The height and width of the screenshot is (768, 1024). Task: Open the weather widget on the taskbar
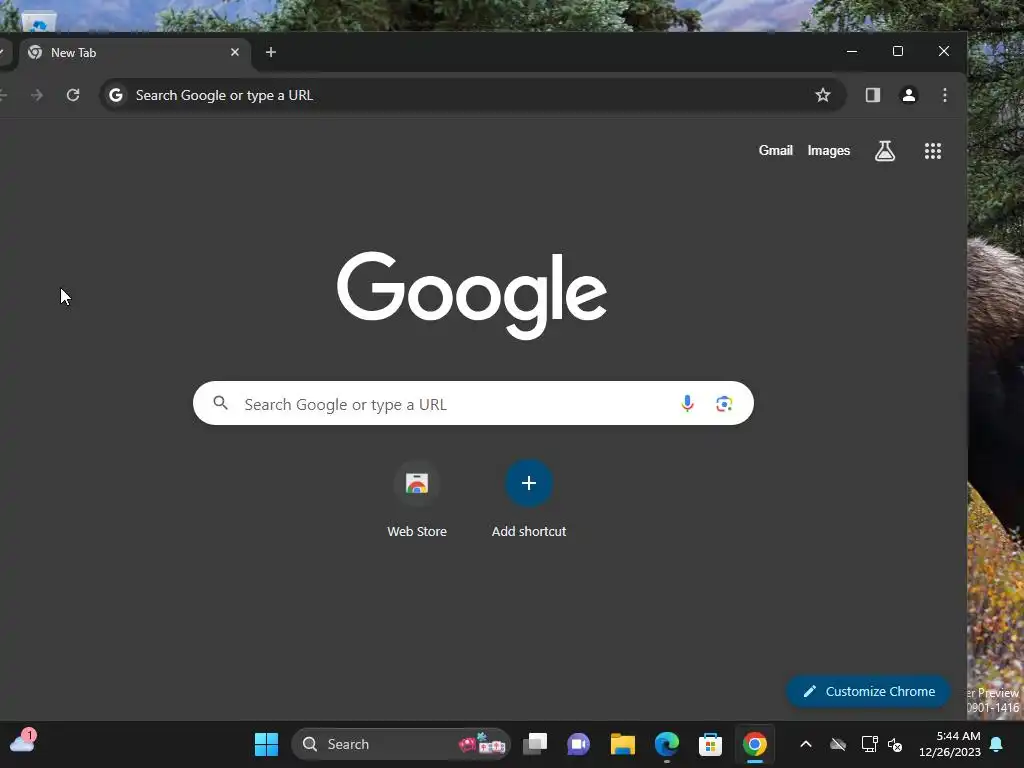(23, 741)
